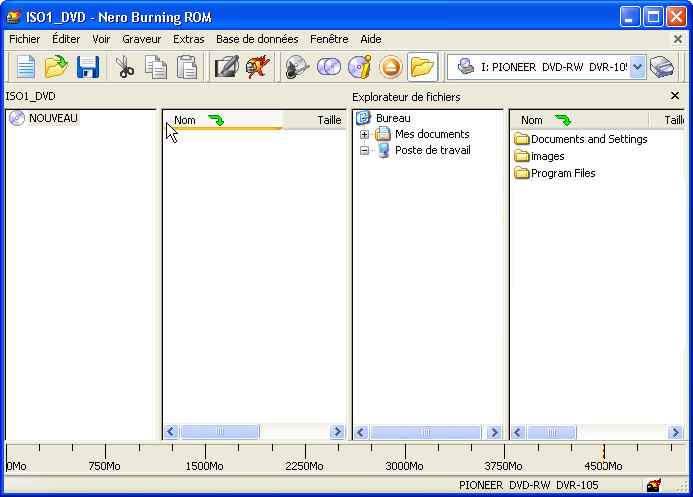Open the Base de données menu
Viewport: 693px width, 497px height.
click(257, 39)
